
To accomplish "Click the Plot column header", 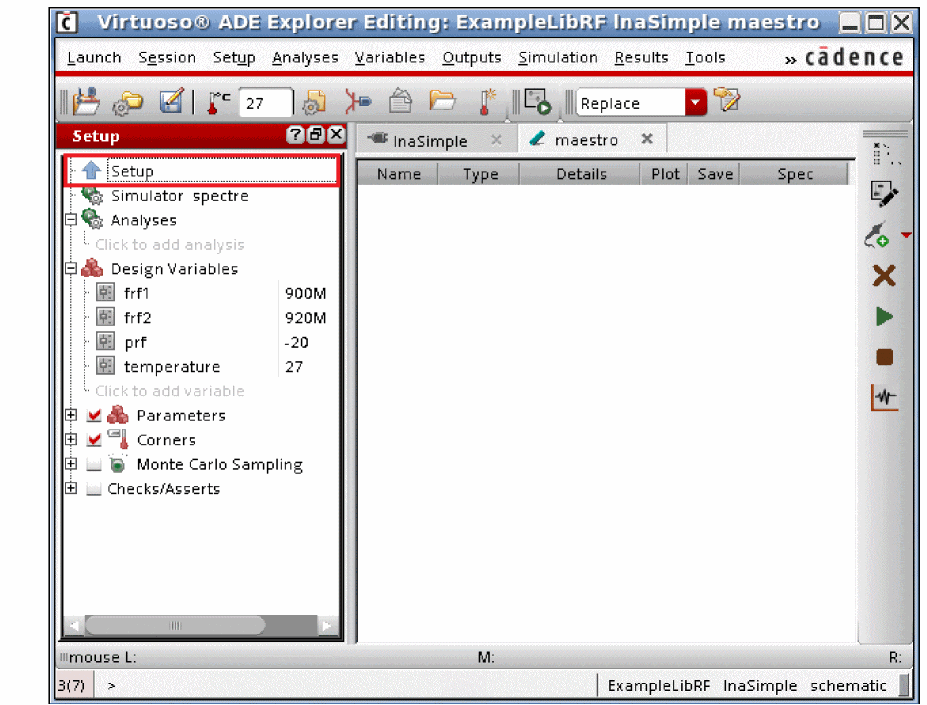I will tap(665, 174).
